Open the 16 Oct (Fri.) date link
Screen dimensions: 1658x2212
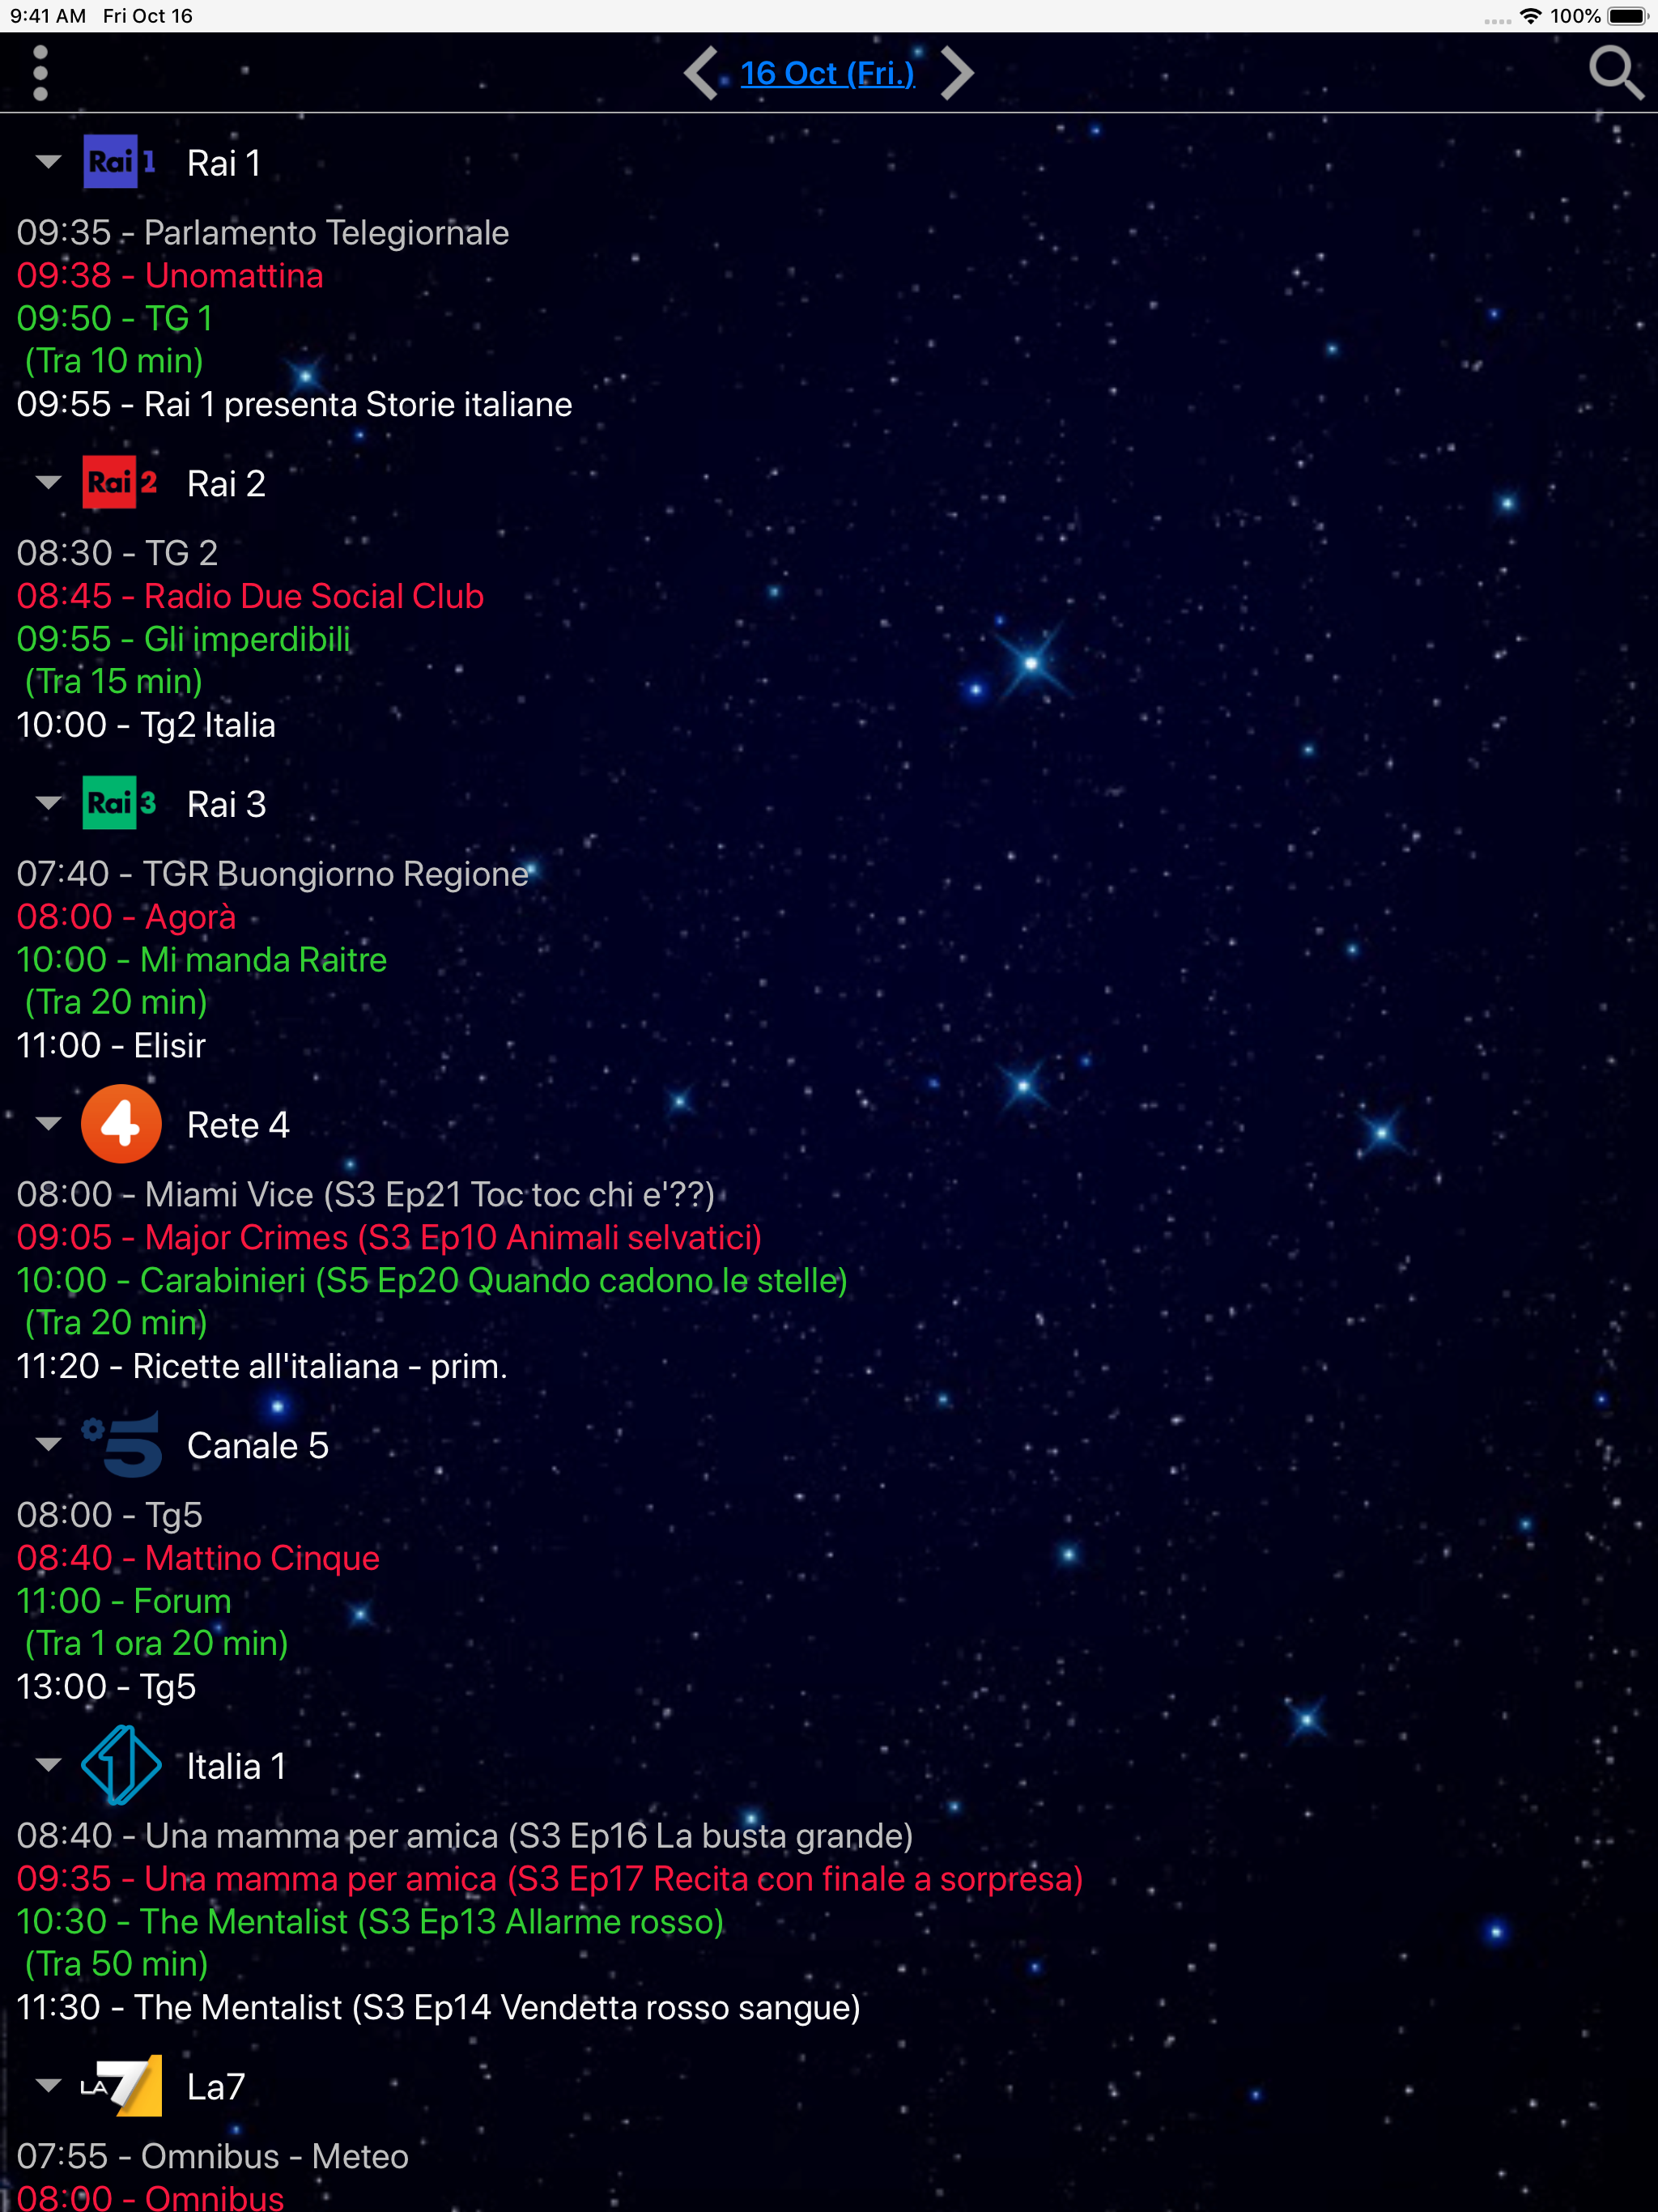[x=827, y=73]
